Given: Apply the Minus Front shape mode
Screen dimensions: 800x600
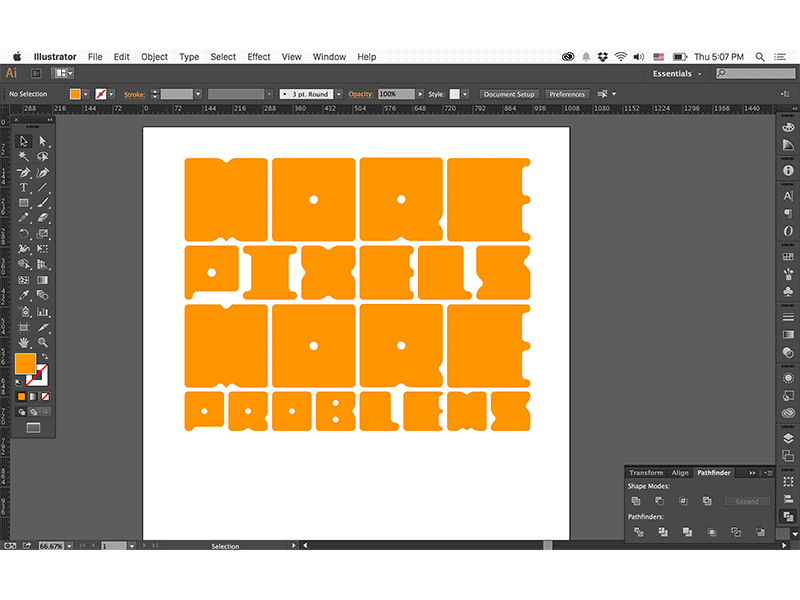Looking at the screenshot, I should pyautogui.click(x=660, y=501).
